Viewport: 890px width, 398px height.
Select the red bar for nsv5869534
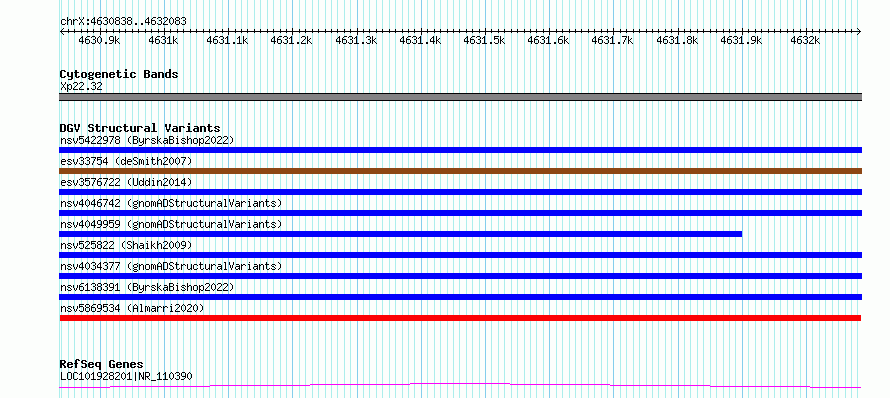tap(460, 318)
